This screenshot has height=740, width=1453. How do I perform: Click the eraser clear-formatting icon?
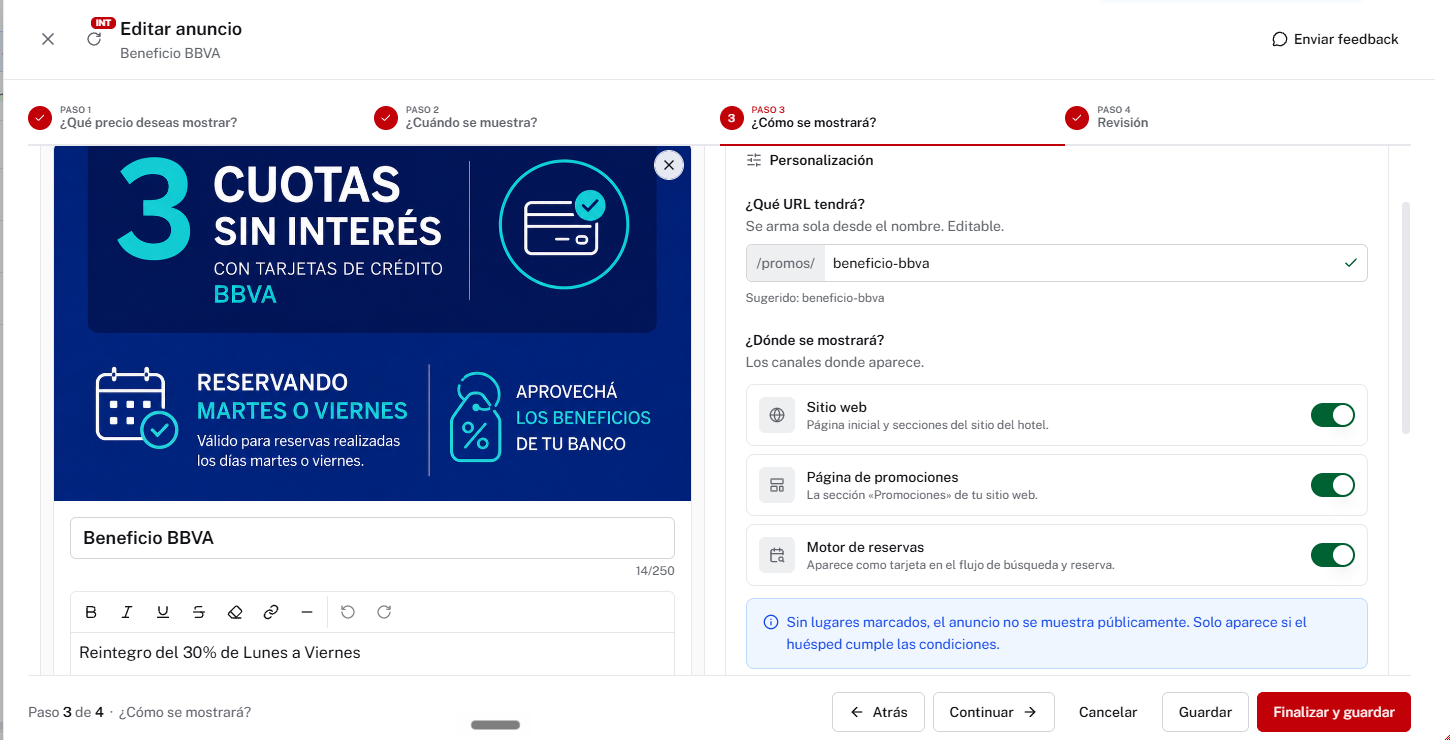tap(235, 612)
